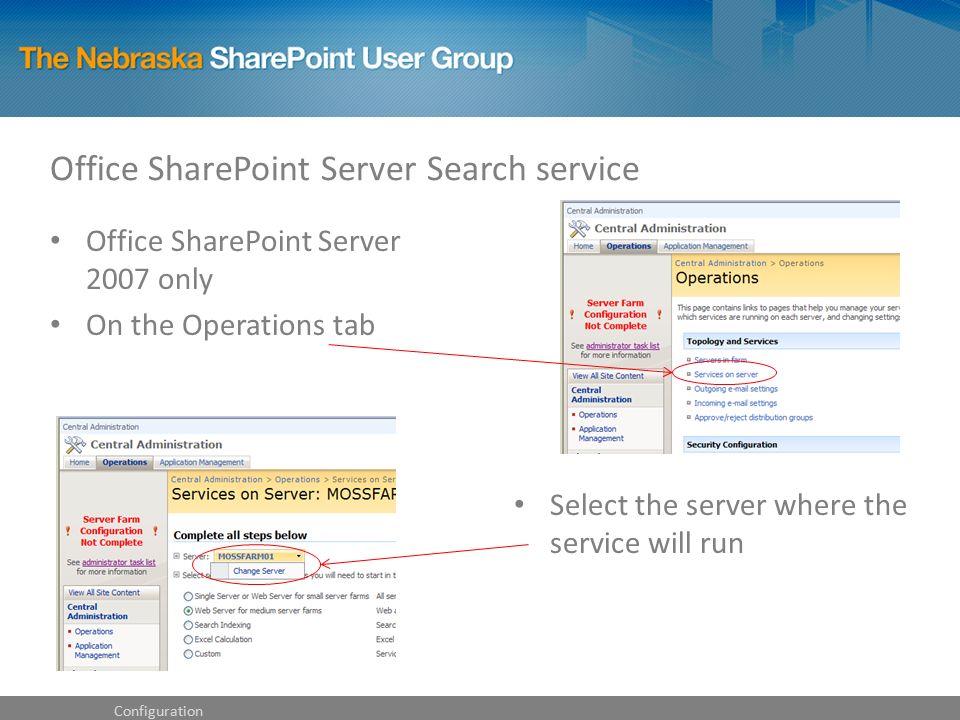Viewport: 960px width, 720px height.
Task: Click the Operations page title in the yellow banner
Action: (x=717, y=278)
